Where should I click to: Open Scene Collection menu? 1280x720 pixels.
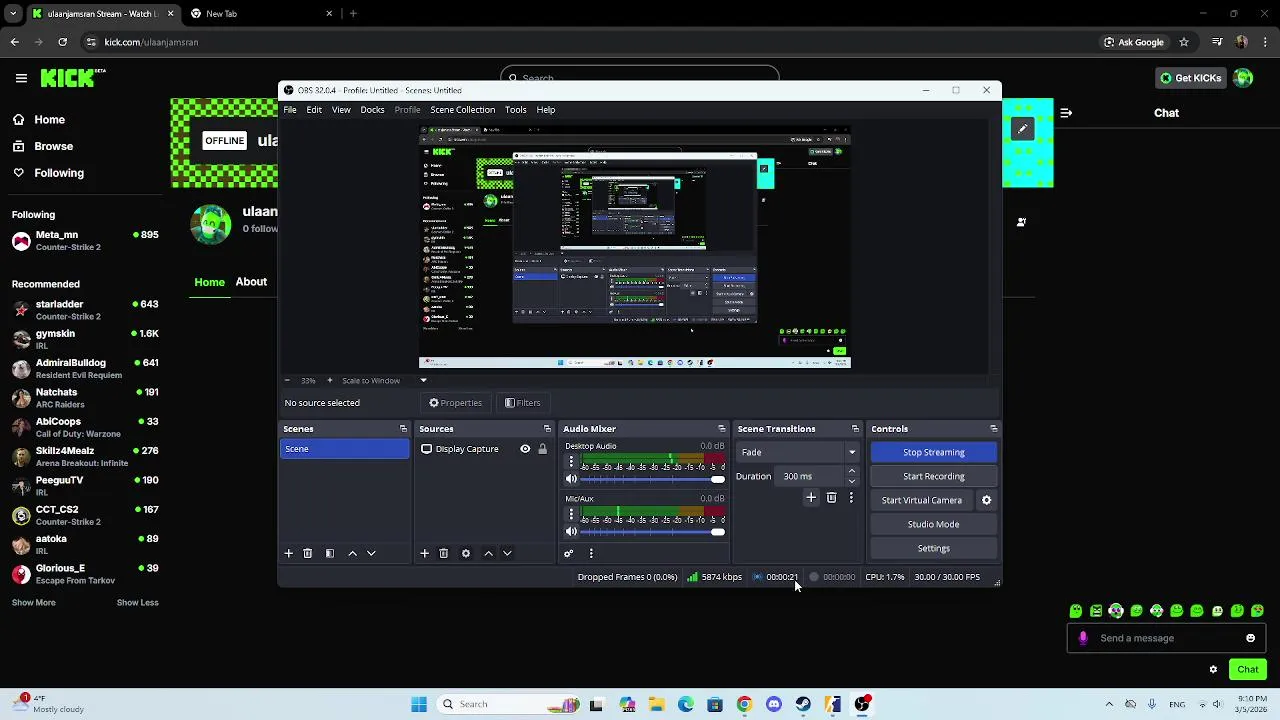tap(462, 109)
